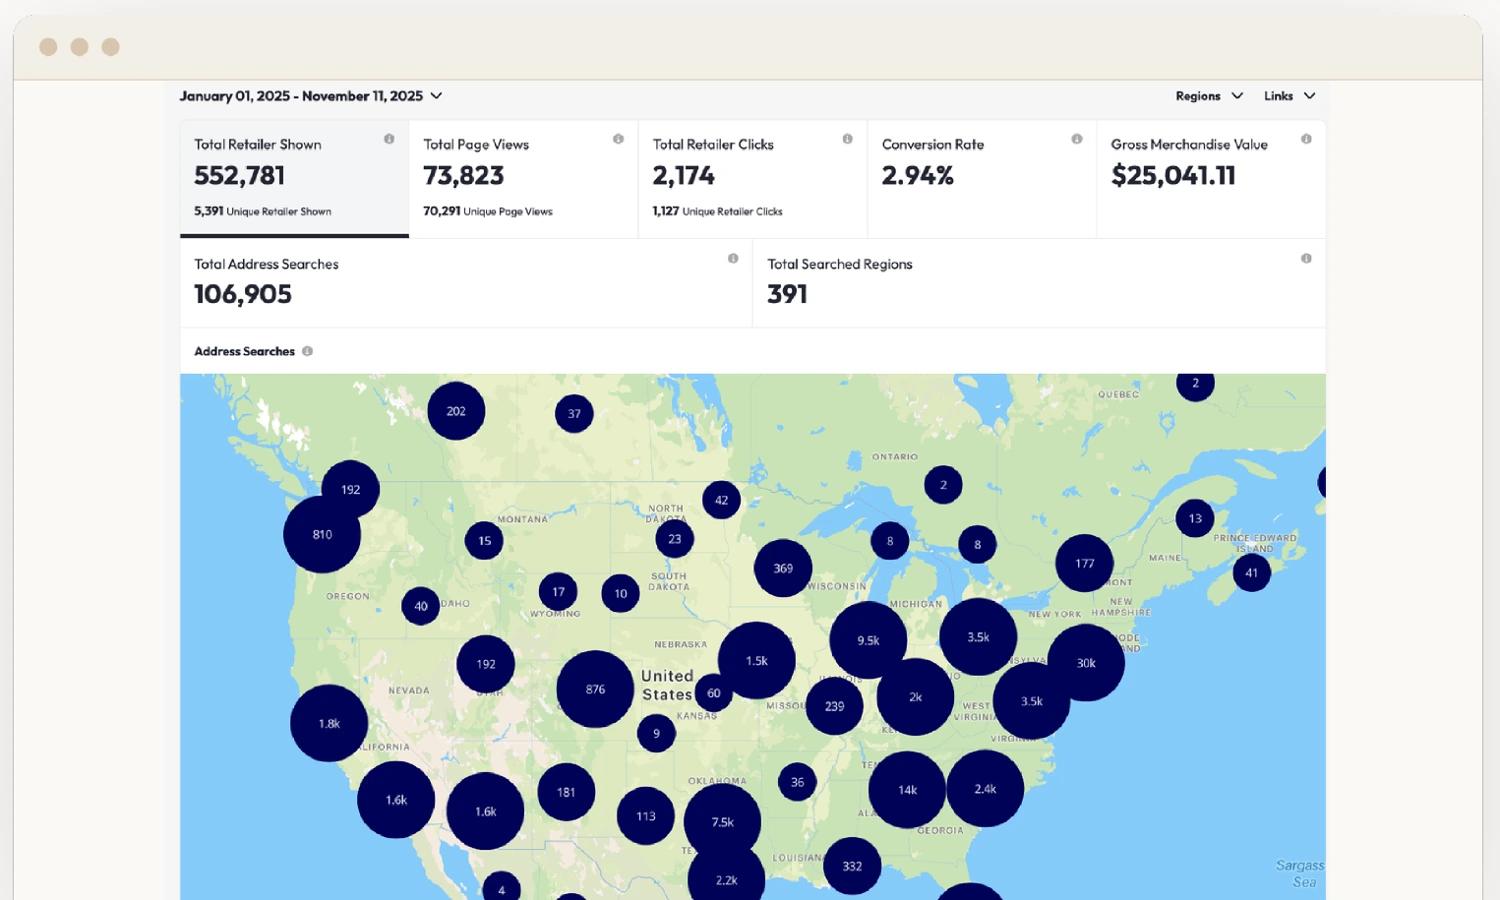Click the $25,041.11 value
The height and width of the screenshot is (900, 1500).
point(1173,175)
